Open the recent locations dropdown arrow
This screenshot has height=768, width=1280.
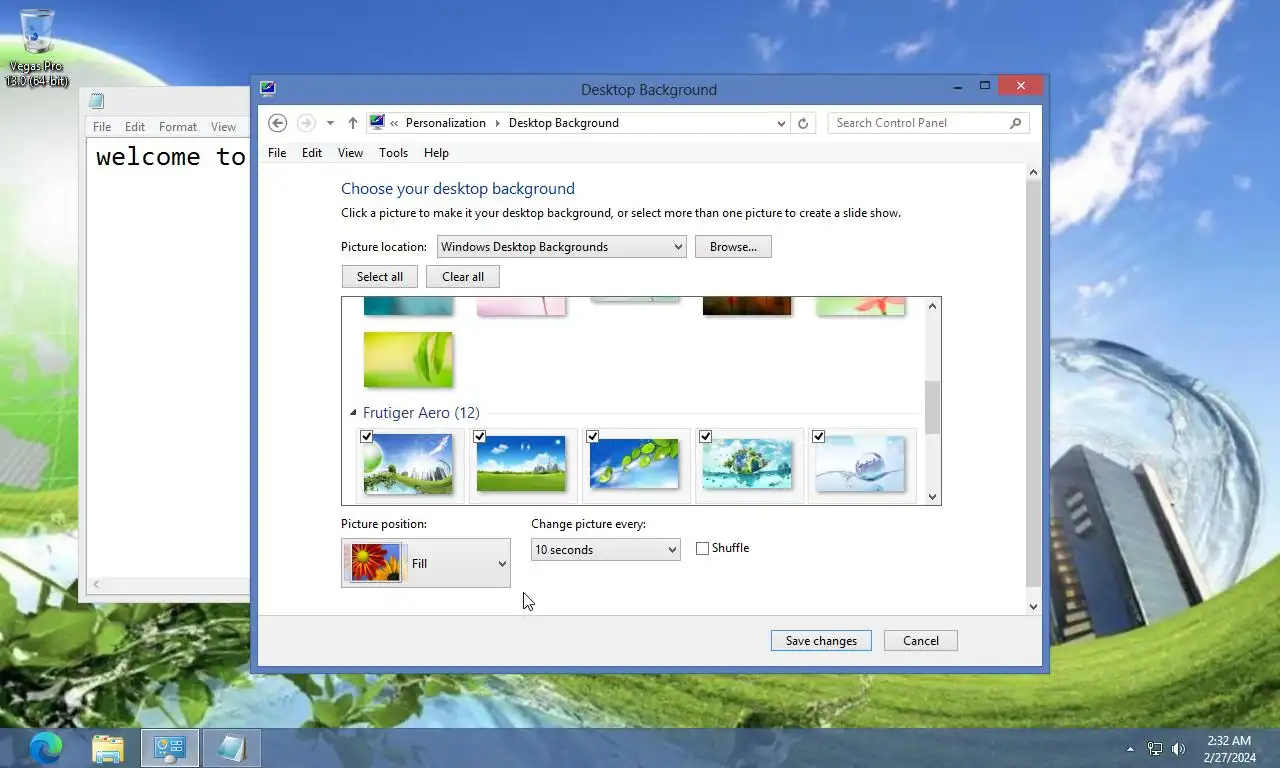click(x=330, y=123)
